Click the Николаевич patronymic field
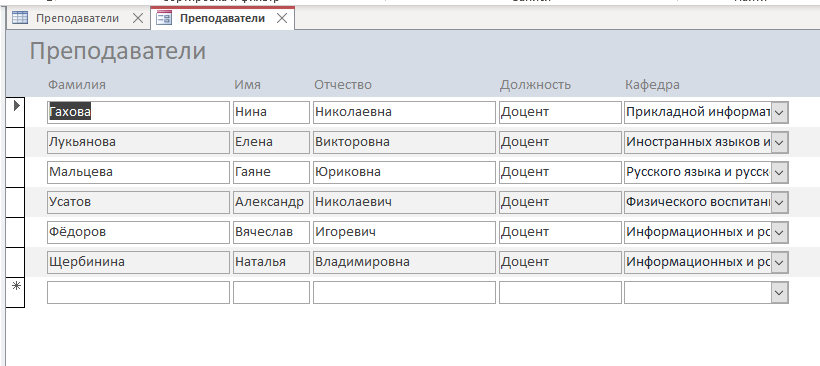The height and width of the screenshot is (366, 820). [x=404, y=202]
